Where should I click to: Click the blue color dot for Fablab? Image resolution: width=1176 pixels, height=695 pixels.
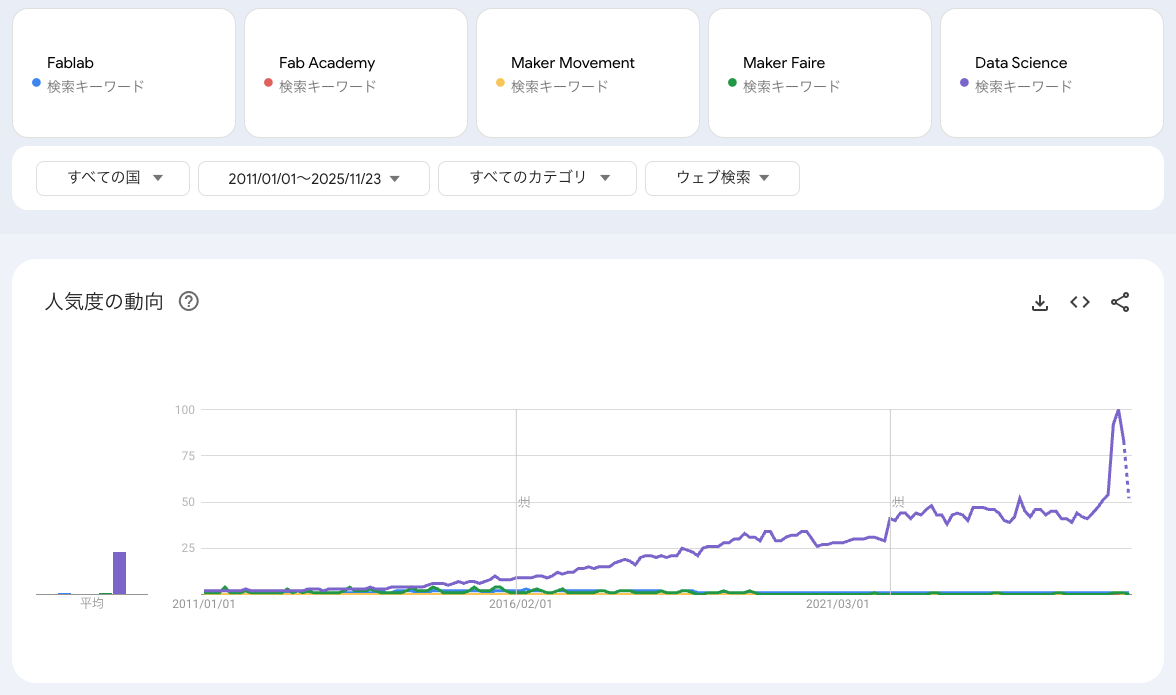36,83
